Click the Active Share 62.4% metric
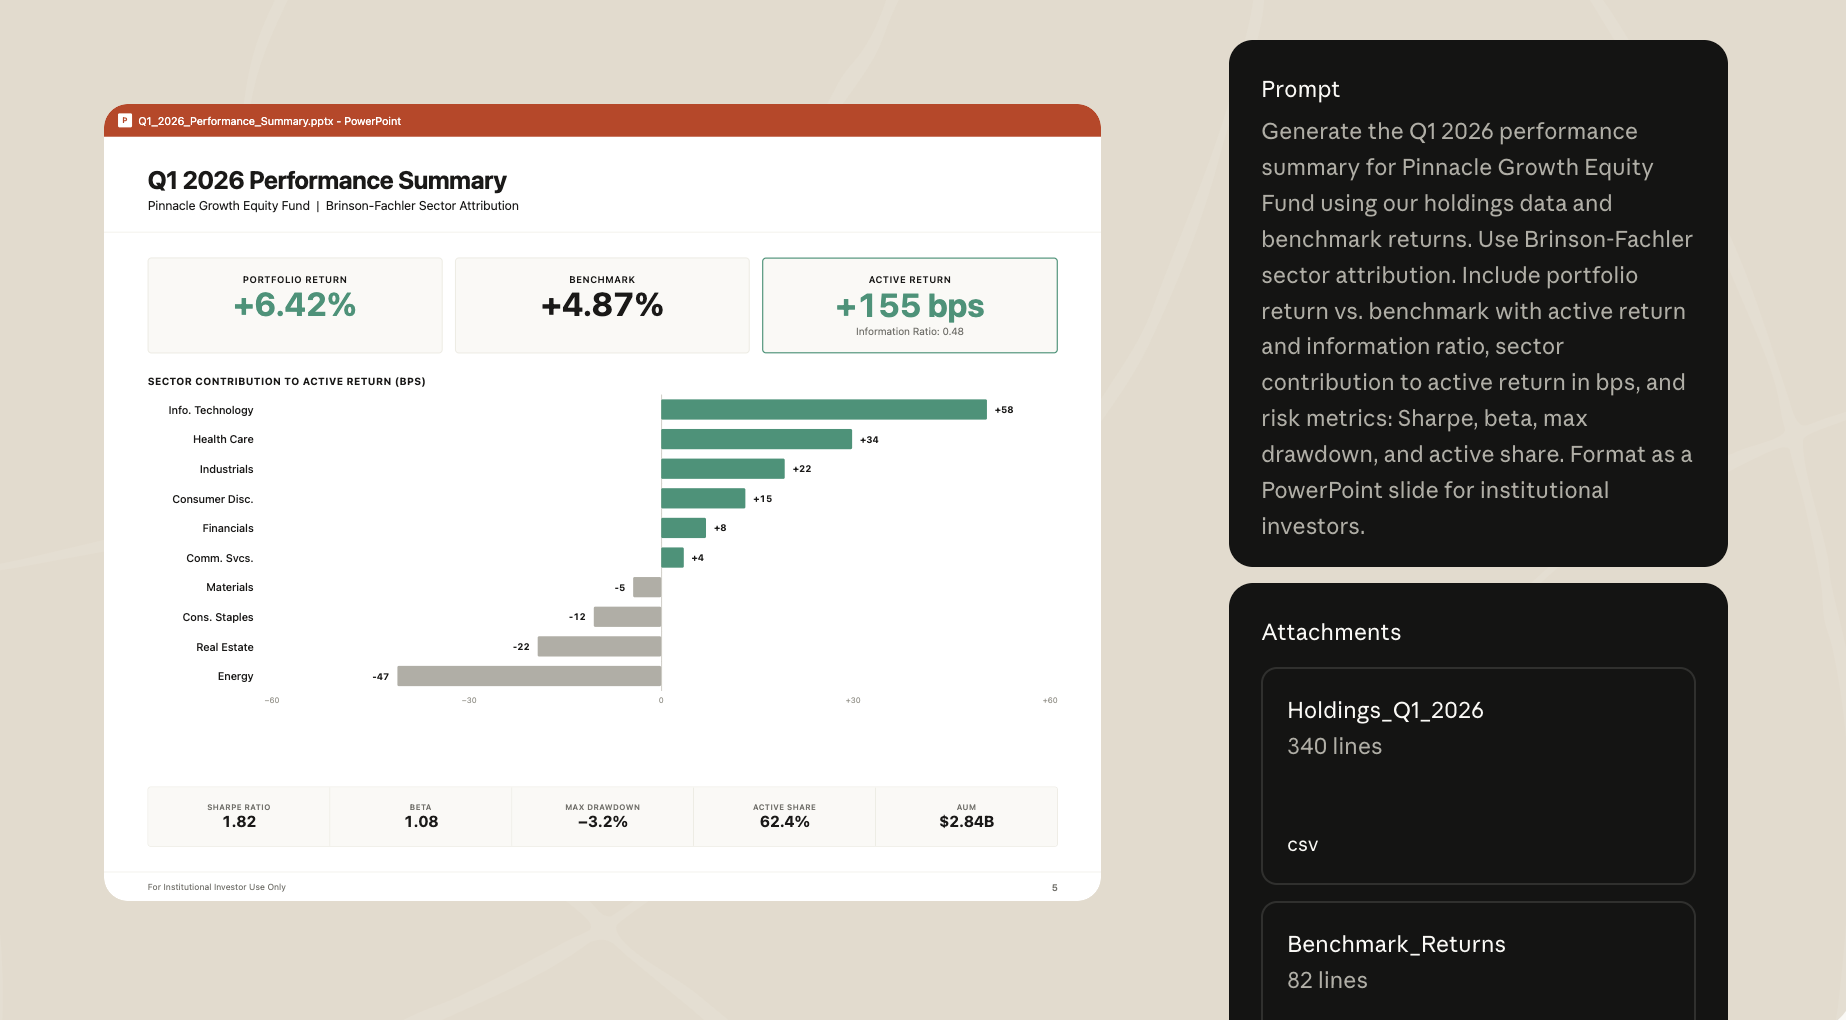Viewport: 1846px width, 1020px height. coord(785,816)
